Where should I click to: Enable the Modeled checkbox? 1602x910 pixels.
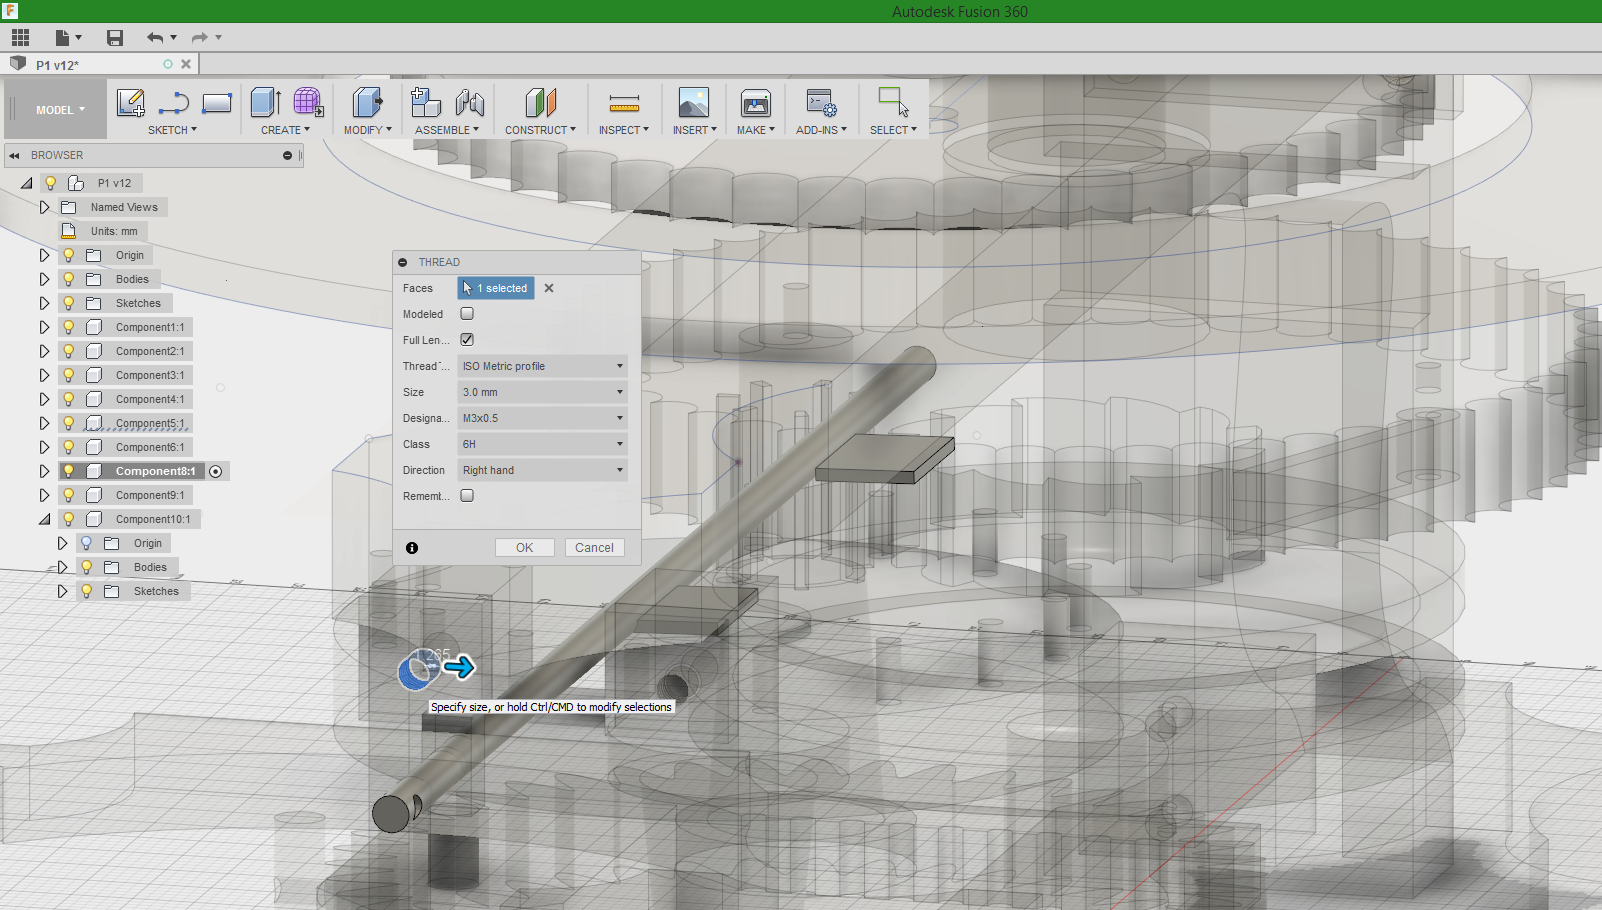pyautogui.click(x=467, y=314)
